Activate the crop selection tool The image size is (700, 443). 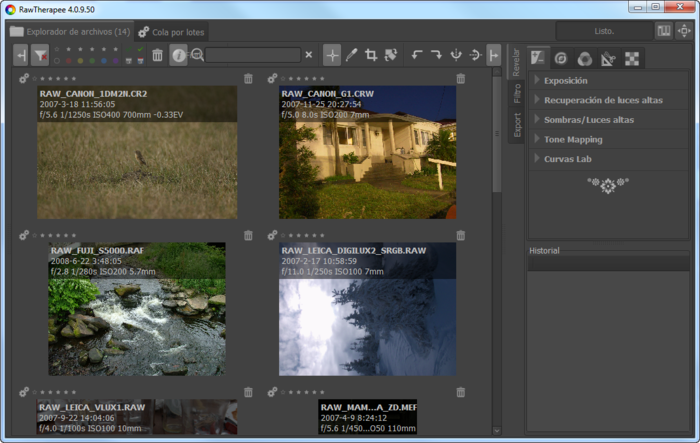click(371, 55)
